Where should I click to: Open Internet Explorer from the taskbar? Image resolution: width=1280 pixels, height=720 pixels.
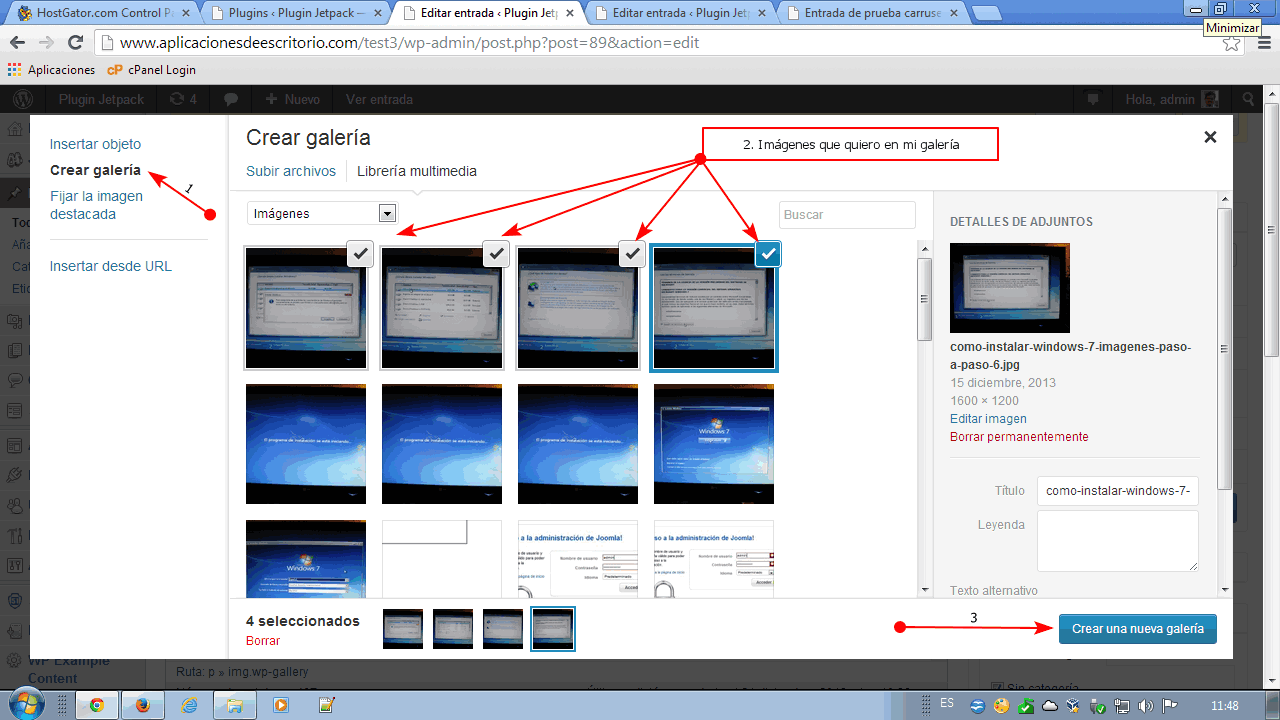[x=189, y=704]
